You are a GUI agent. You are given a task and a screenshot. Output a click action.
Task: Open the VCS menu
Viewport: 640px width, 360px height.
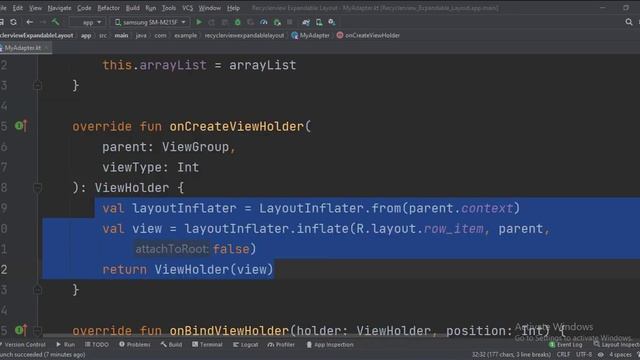click(x=187, y=8)
